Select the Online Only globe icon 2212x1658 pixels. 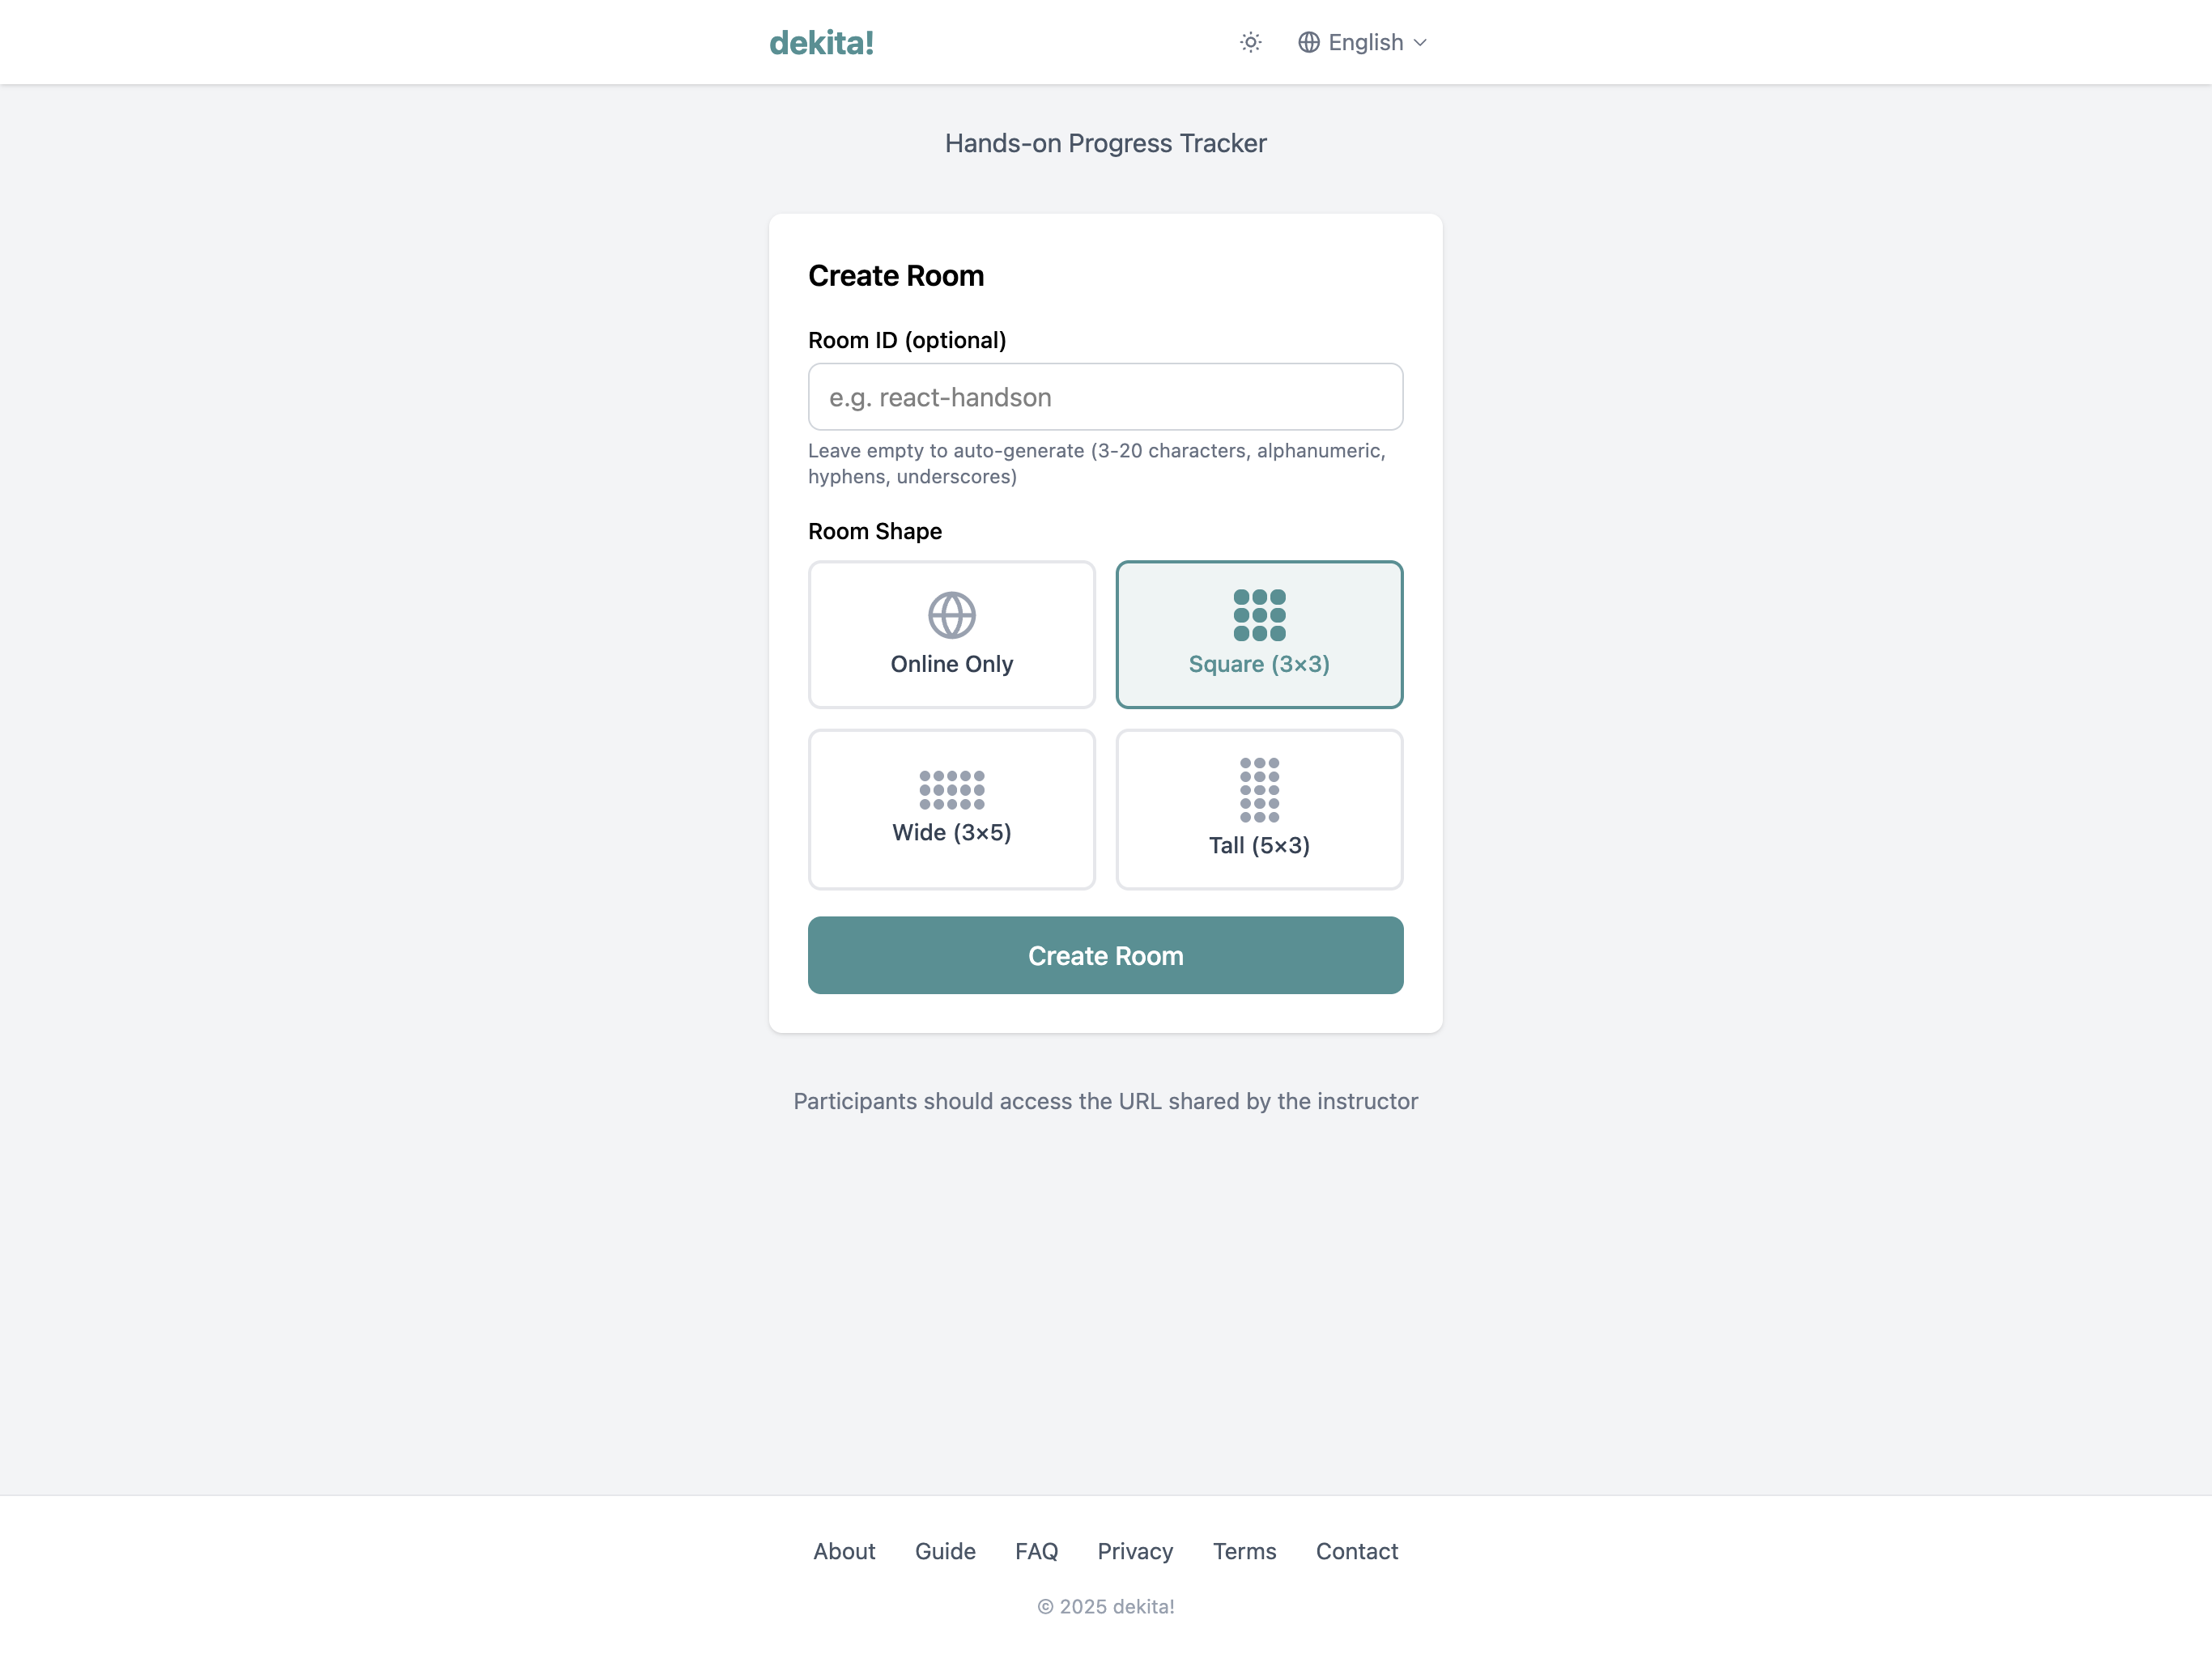(951, 617)
